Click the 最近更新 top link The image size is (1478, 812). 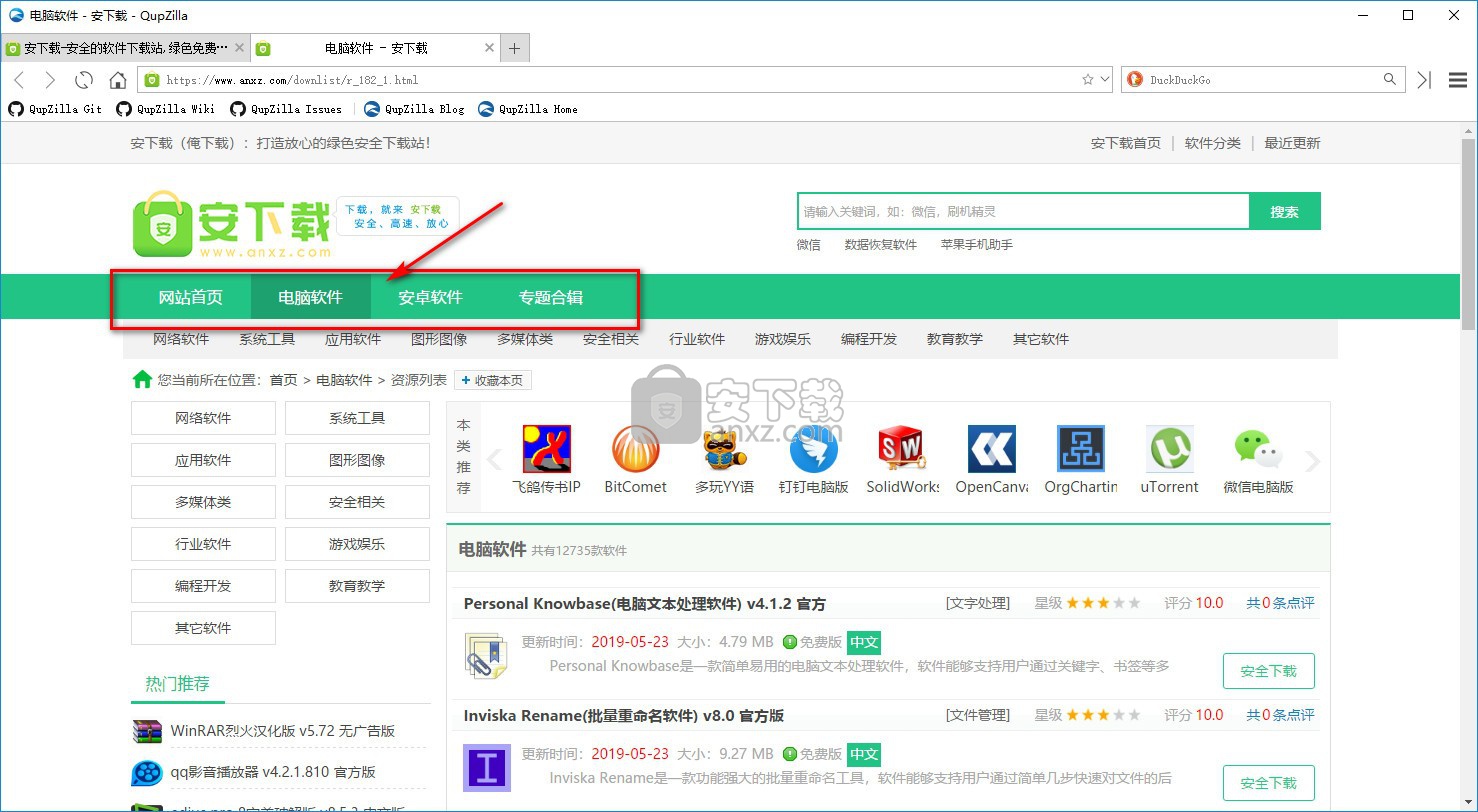(1292, 143)
